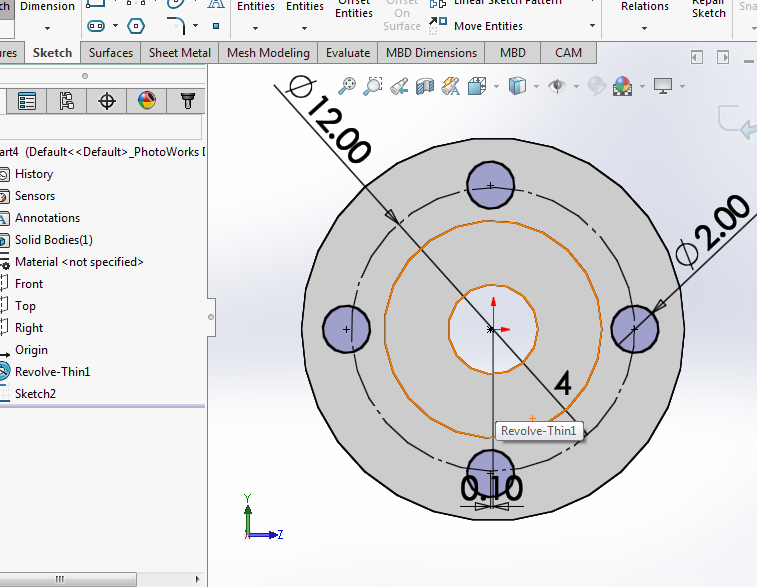The height and width of the screenshot is (587, 757).
Task: Select the Top plane in the tree
Action: tap(25, 306)
